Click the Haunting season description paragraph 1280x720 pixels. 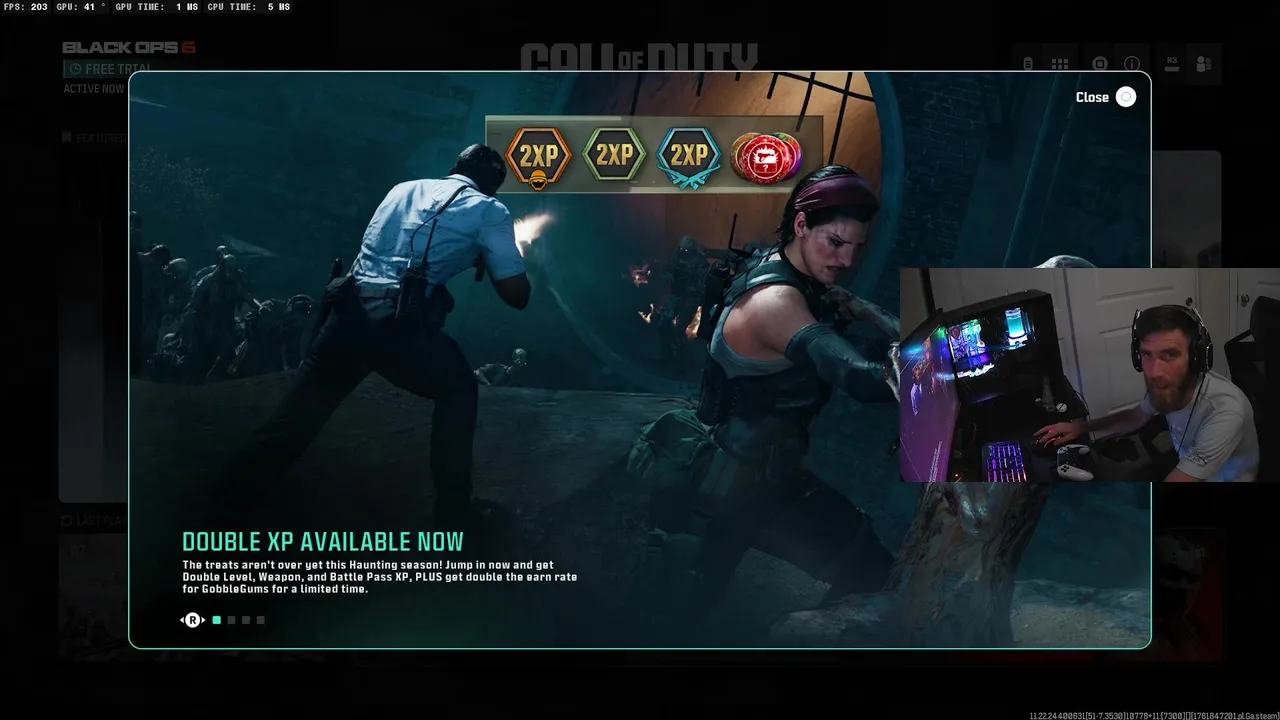tap(380, 577)
